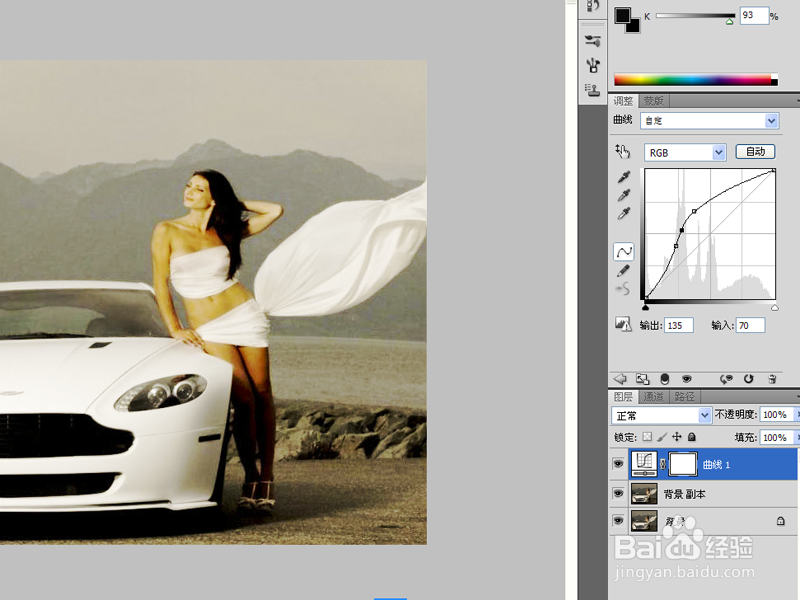Viewport: 800px width, 600px height.
Task: Select the white layer mask thumbnail
Action: 683,464
